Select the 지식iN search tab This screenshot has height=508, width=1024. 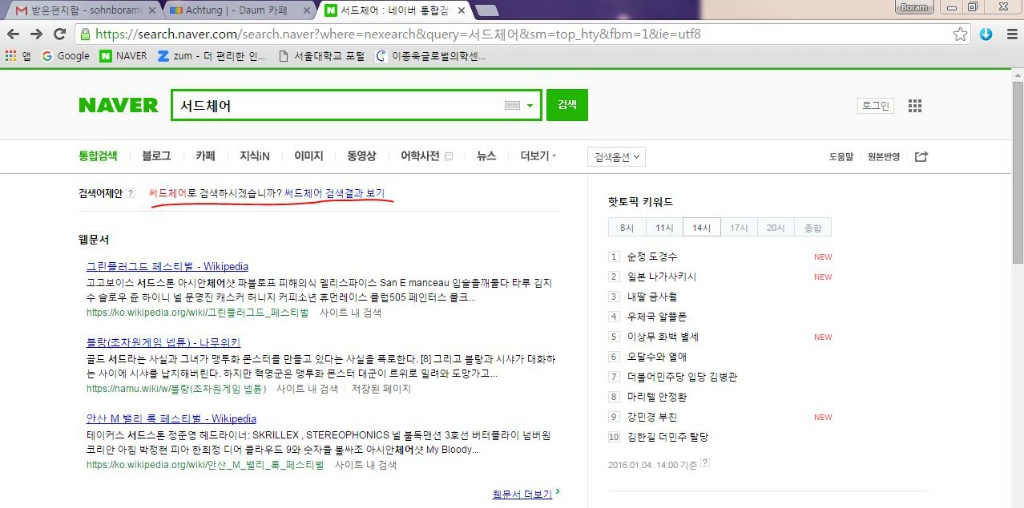coord(255,156)
